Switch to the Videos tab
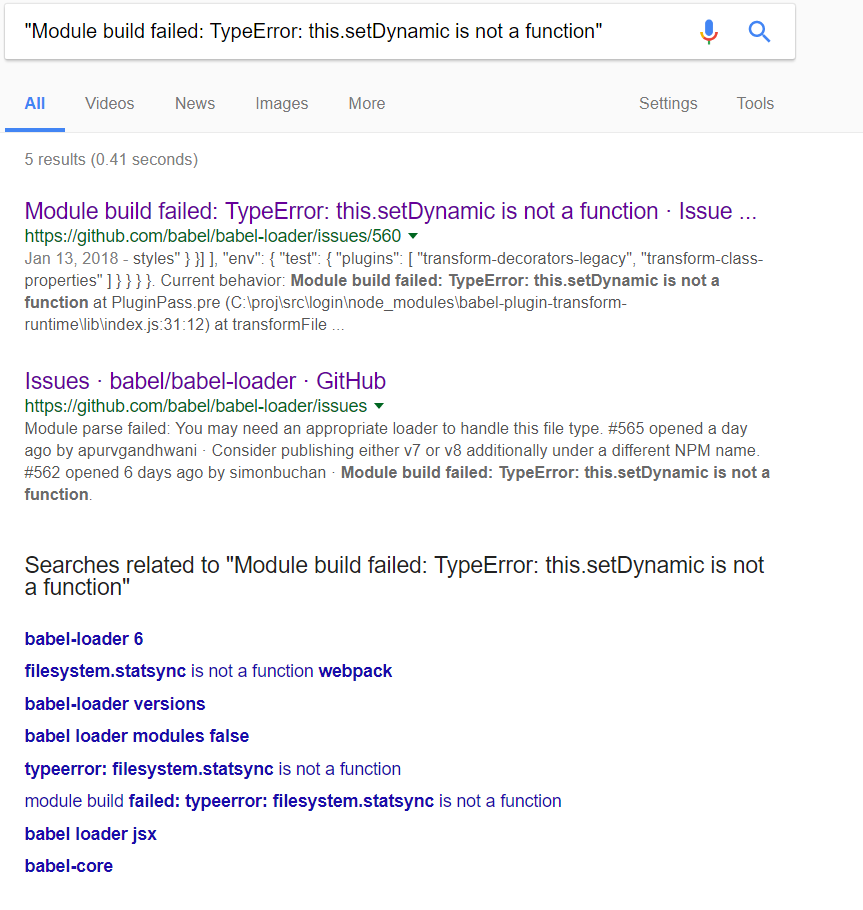Screen dimensions: 863x910 tap(110, 103)
